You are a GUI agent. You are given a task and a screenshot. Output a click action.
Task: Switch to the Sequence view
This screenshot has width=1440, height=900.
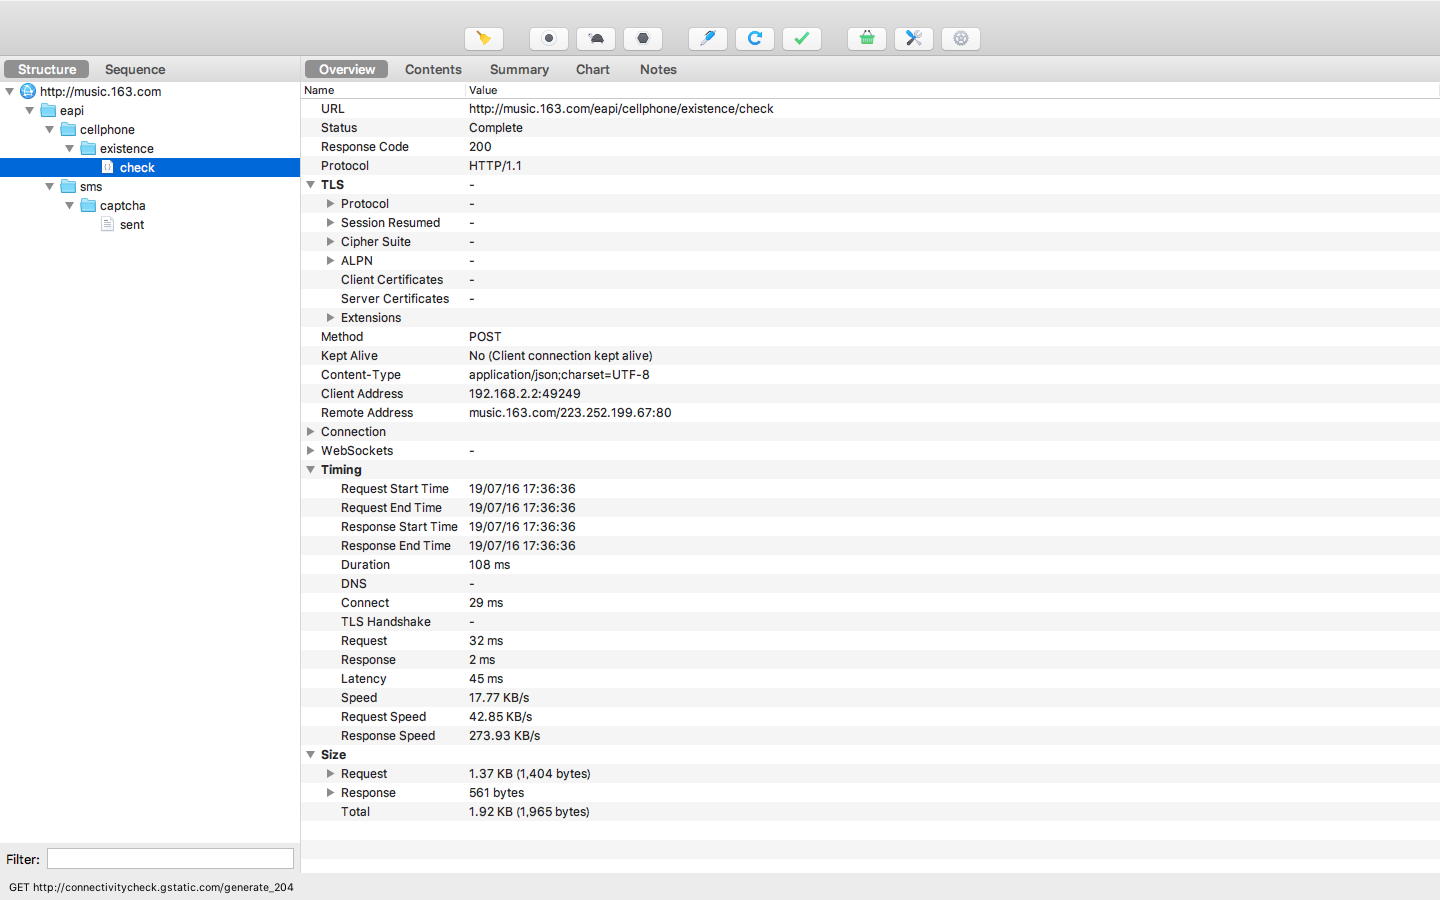[x=134, y=69]
